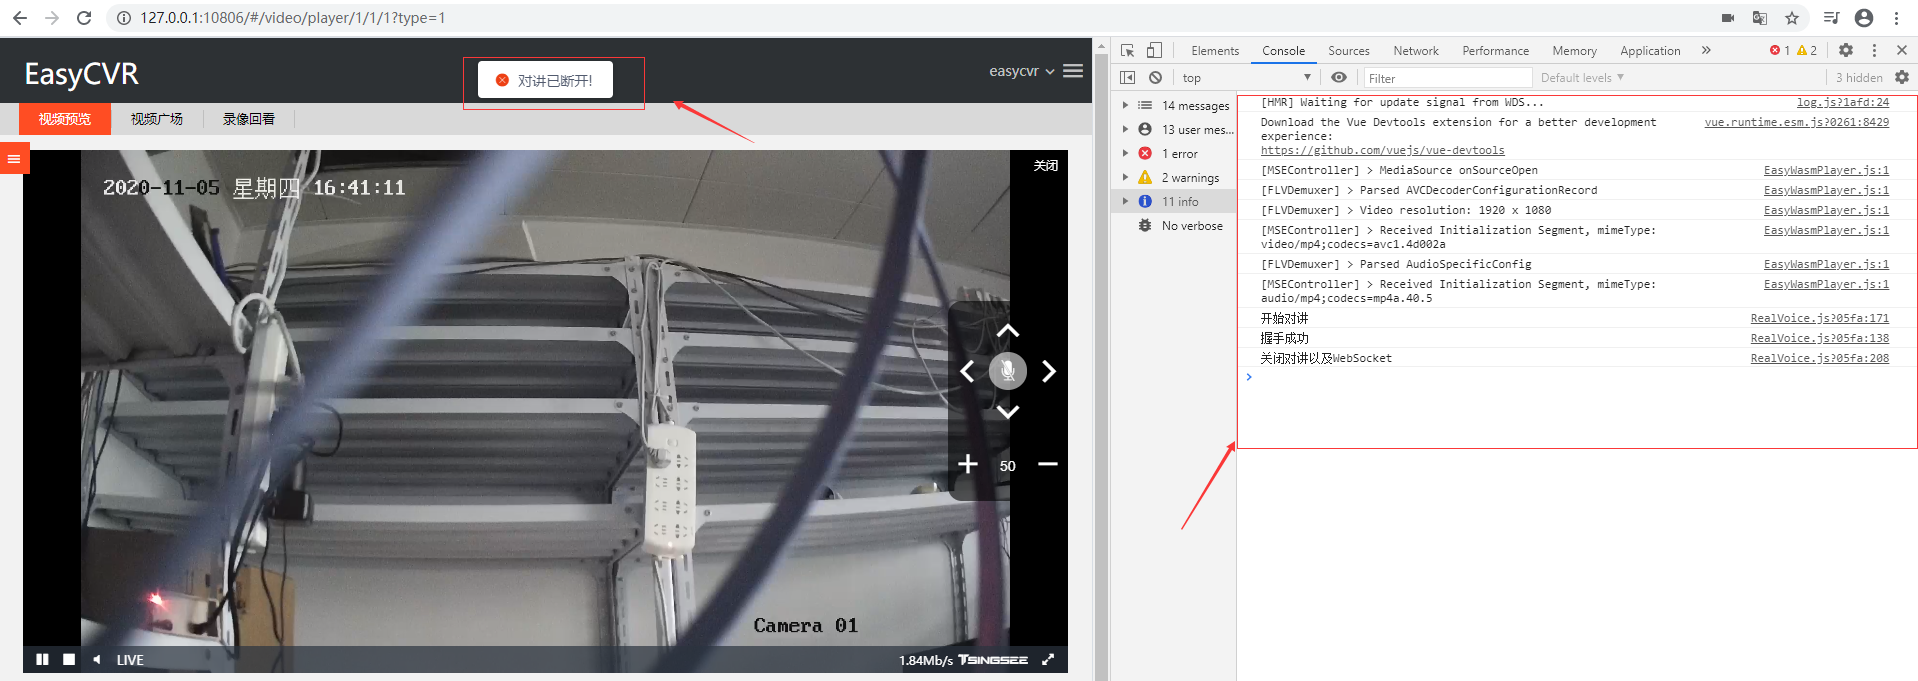Select the 视频预览 tab
The image size is (1918, 681).
click(65, 119)
